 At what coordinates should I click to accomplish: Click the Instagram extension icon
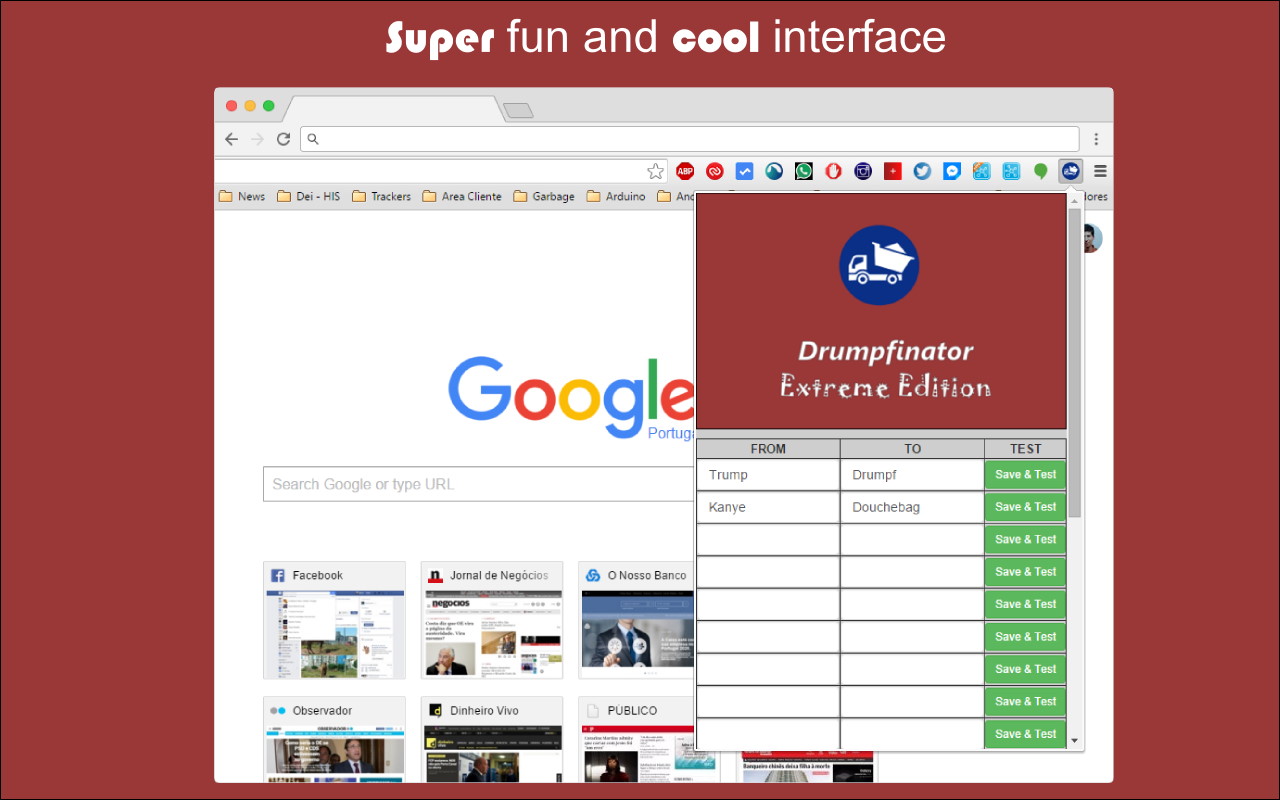click(x=863, y=171)
